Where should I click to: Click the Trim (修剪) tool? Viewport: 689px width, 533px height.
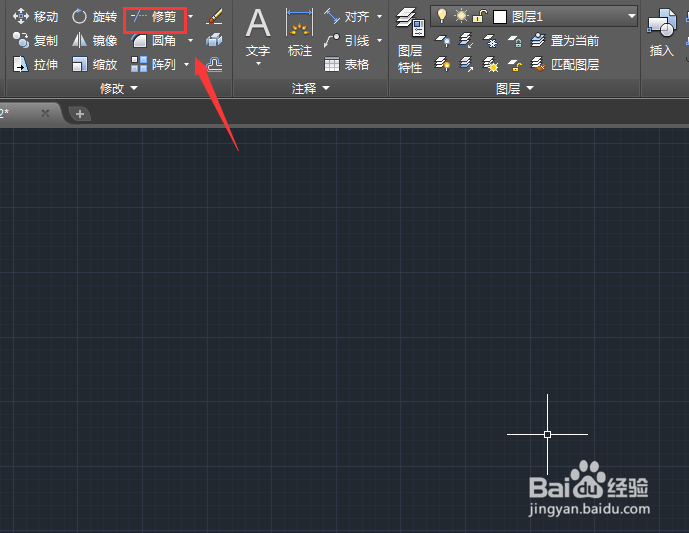coord(154,17)
